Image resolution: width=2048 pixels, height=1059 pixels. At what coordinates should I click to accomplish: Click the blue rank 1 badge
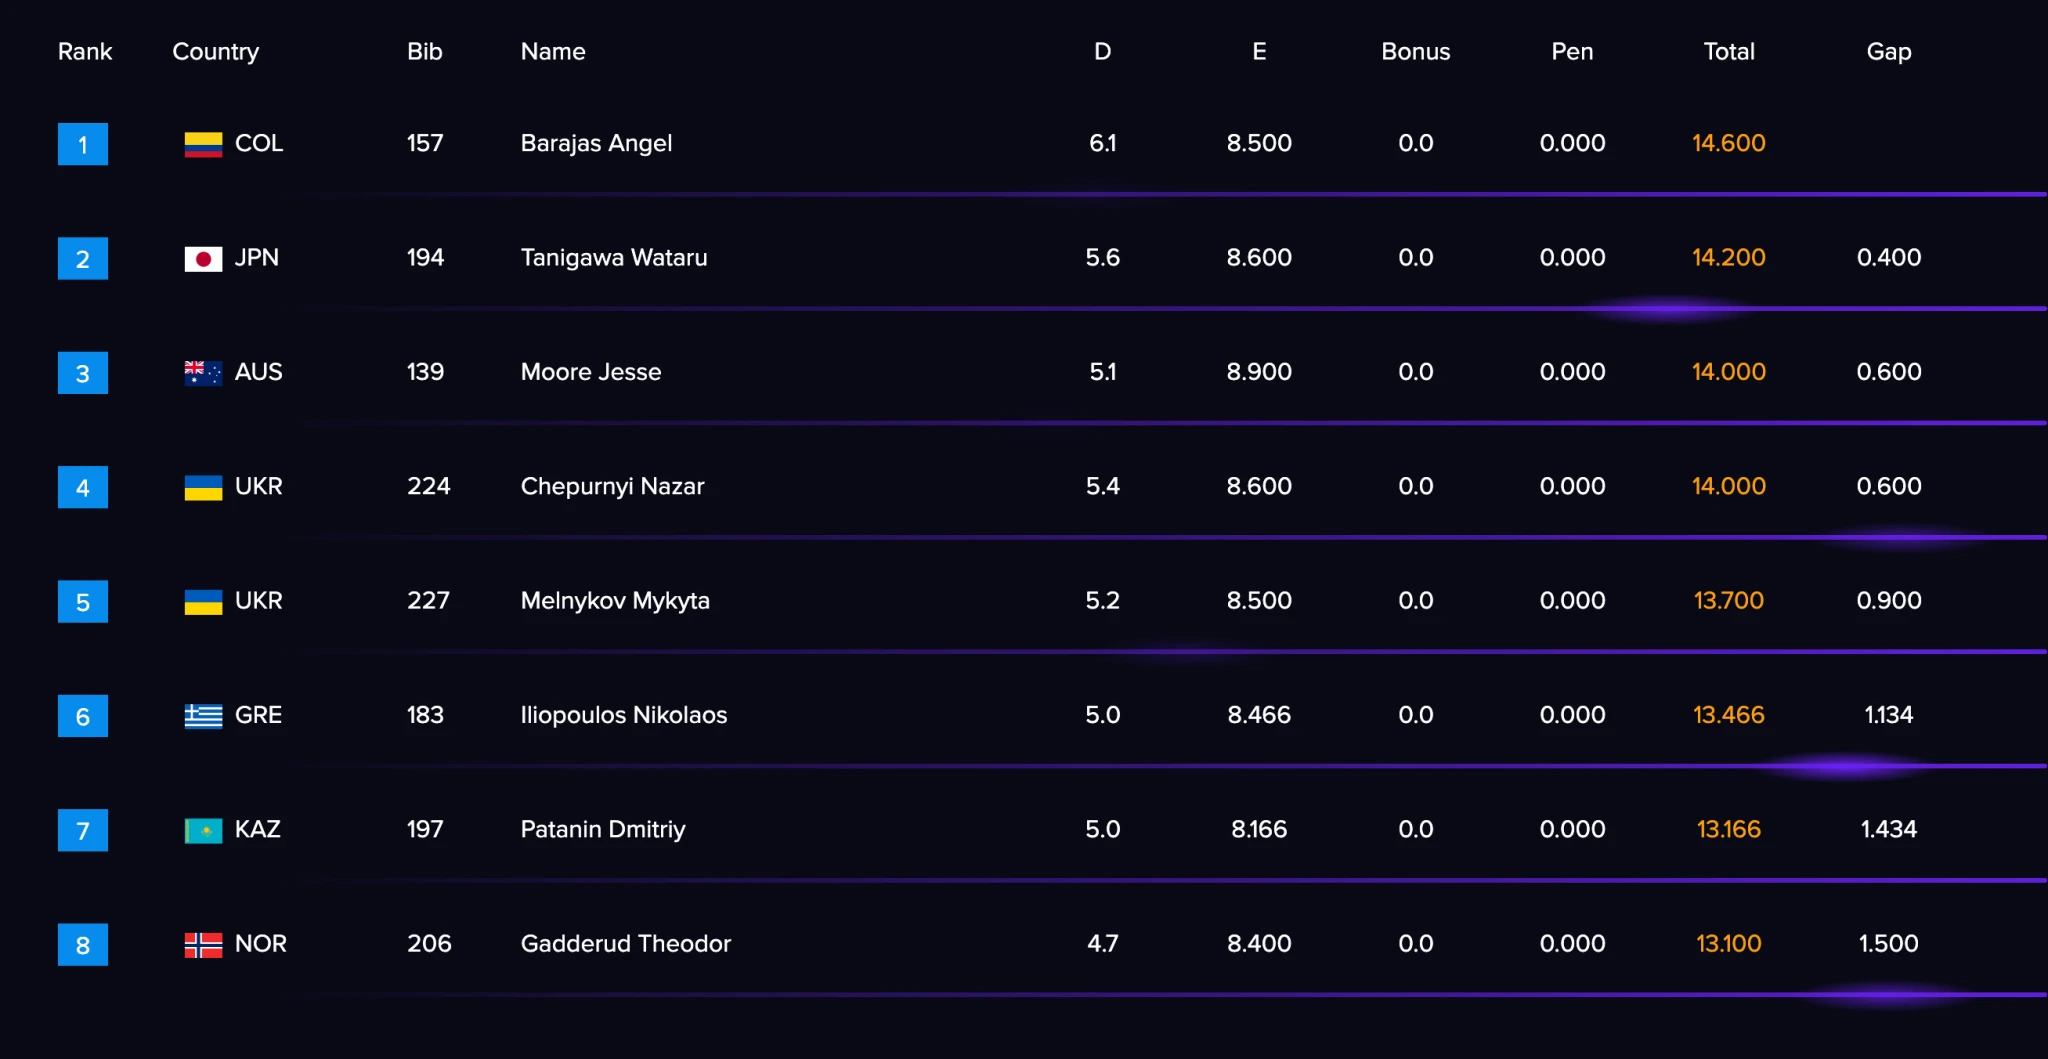(x=83, y=145)
